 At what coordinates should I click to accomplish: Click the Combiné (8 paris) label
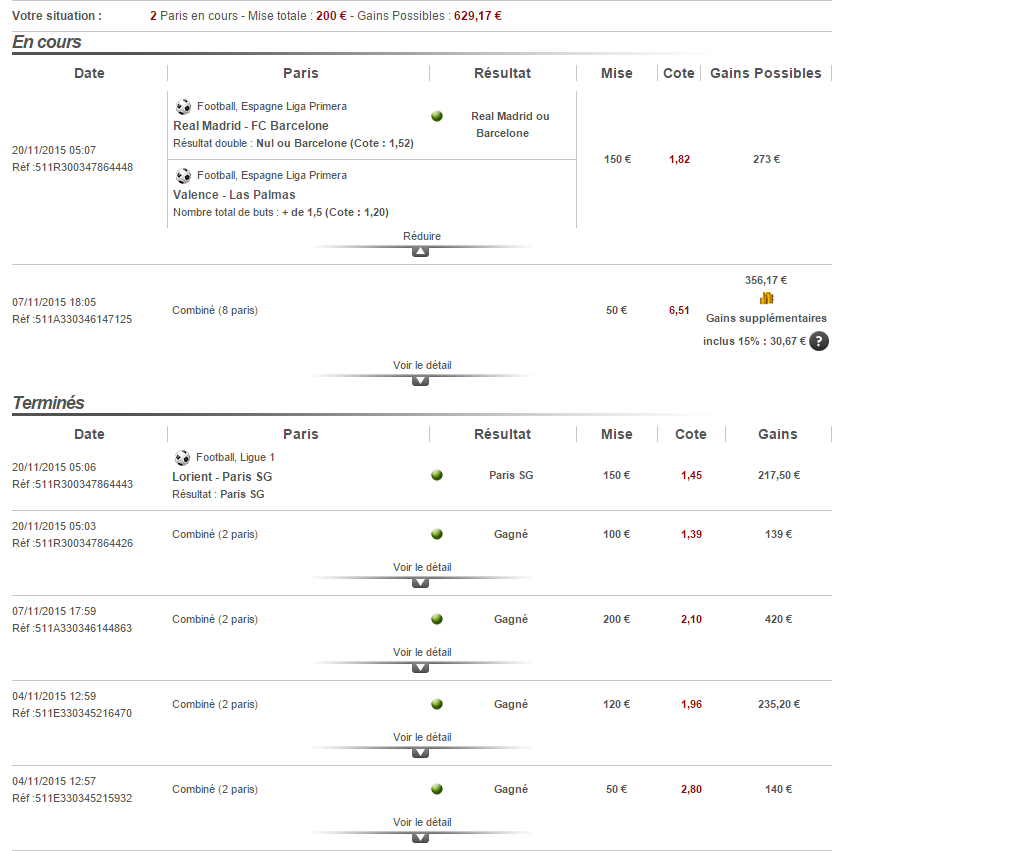[x=215, y=310]
